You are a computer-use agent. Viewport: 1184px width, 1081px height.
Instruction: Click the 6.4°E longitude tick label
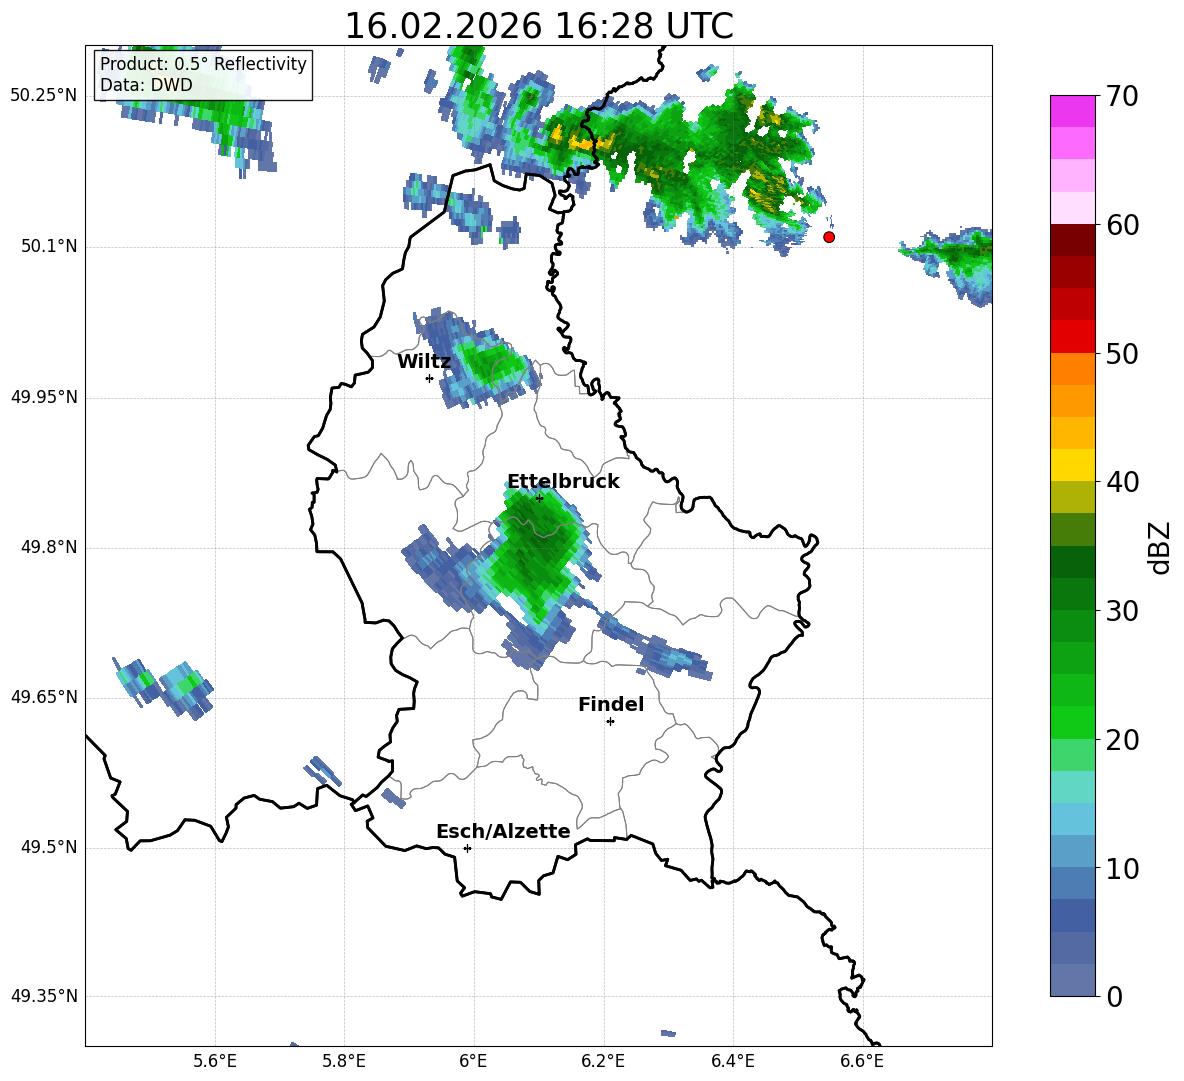pos(732,1061)
